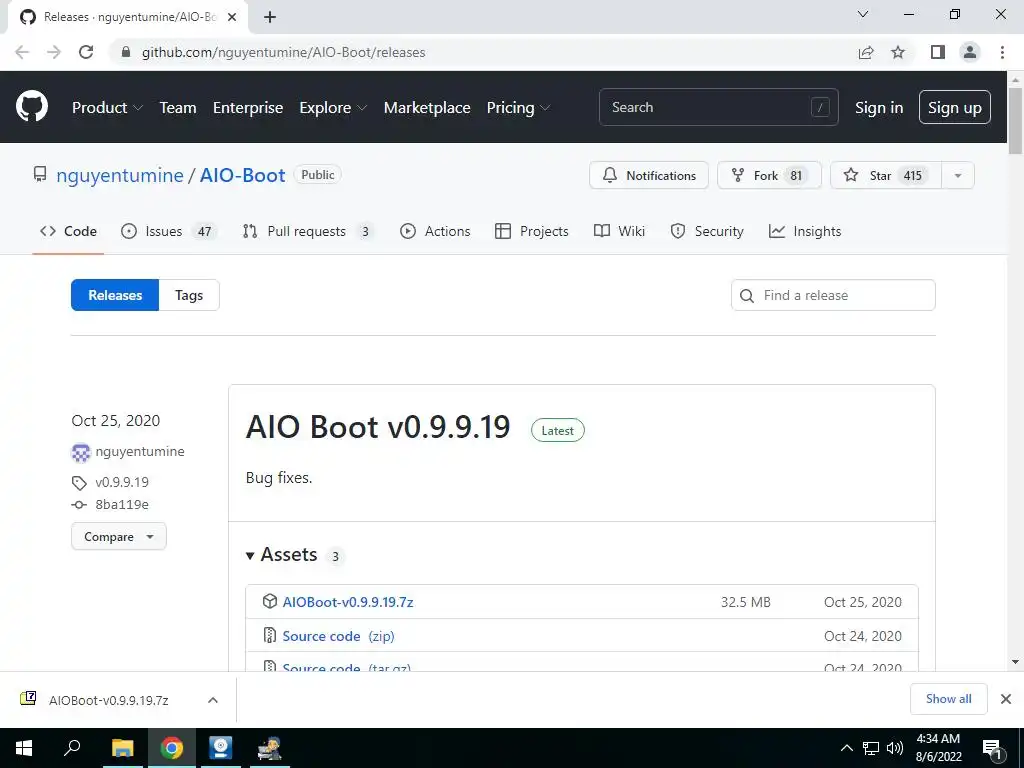Open the Chrome three-dot menu
The width and height of the screenshot is (1024, 768).
[x=1002, y=52]
